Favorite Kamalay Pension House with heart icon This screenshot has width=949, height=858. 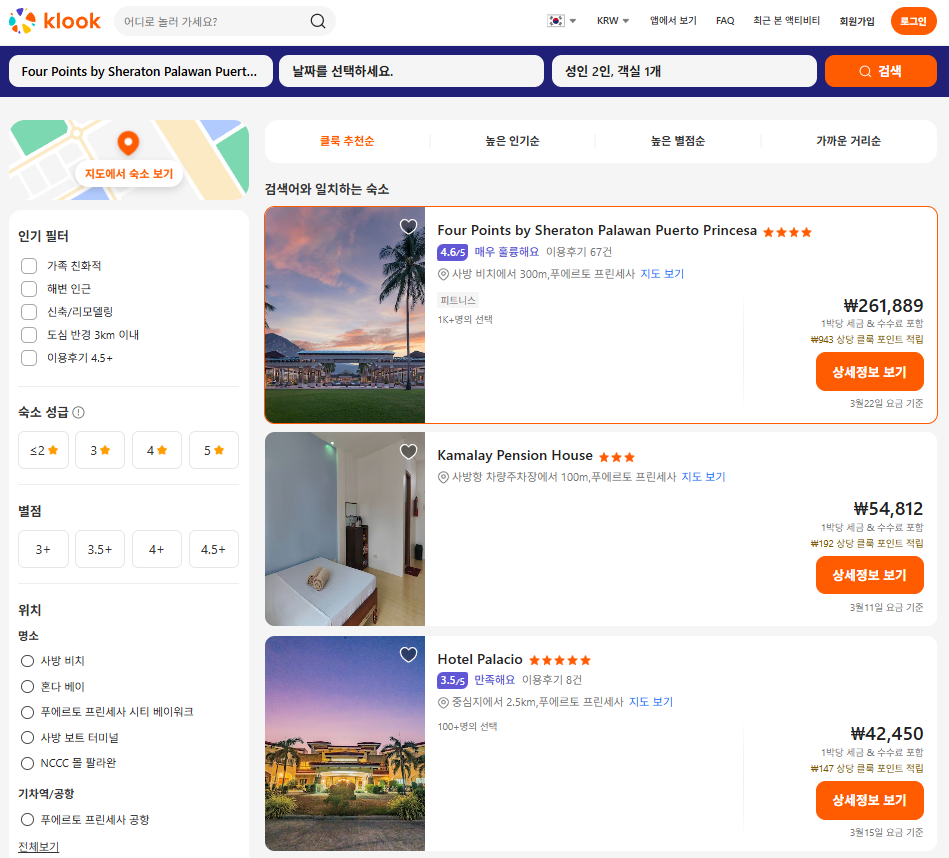click(x=409, y=451)
